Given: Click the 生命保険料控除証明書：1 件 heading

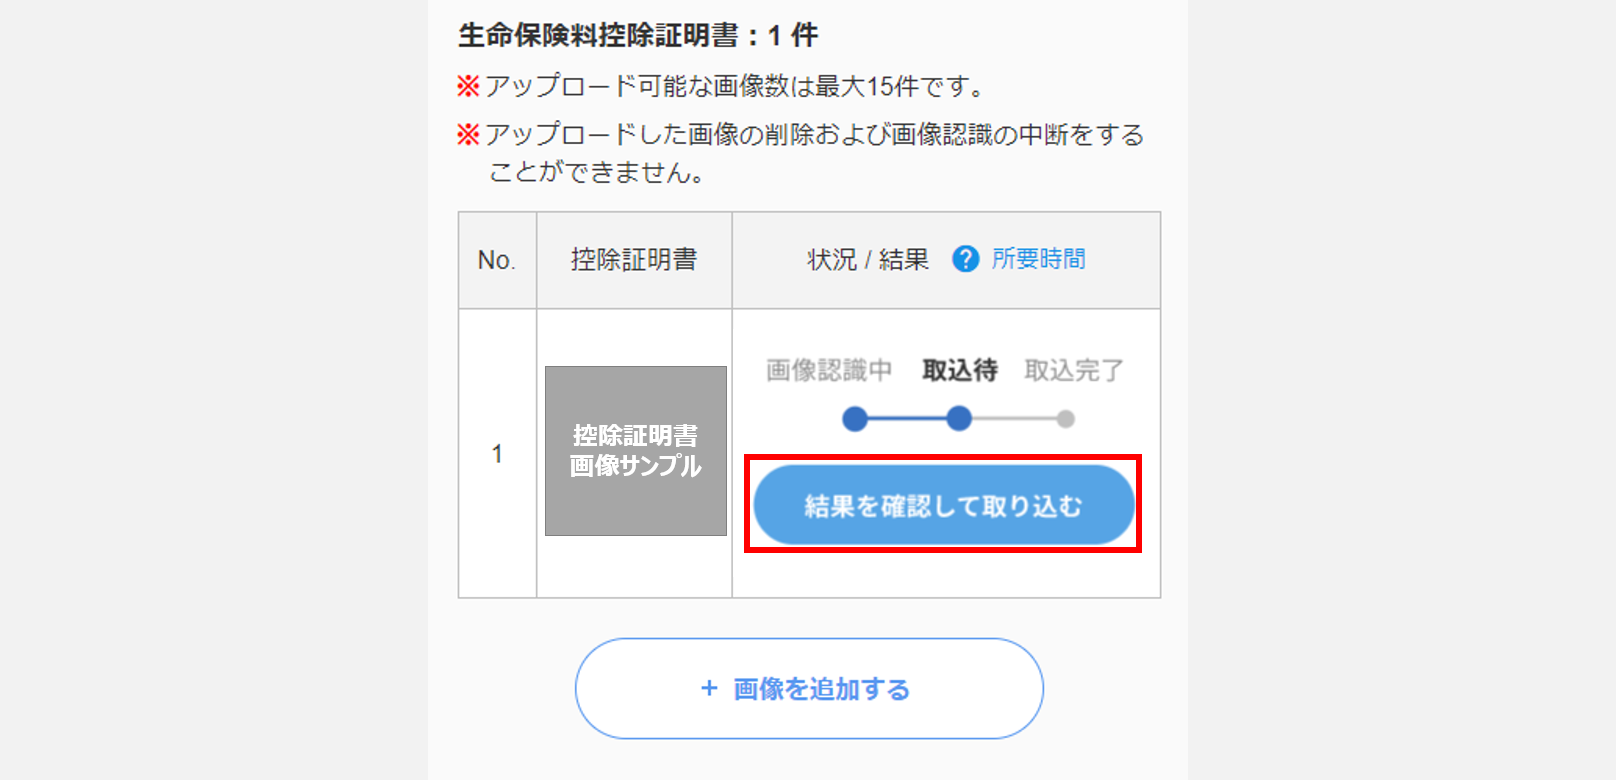Looking at the screenshot, I should (x=638, y=35).
